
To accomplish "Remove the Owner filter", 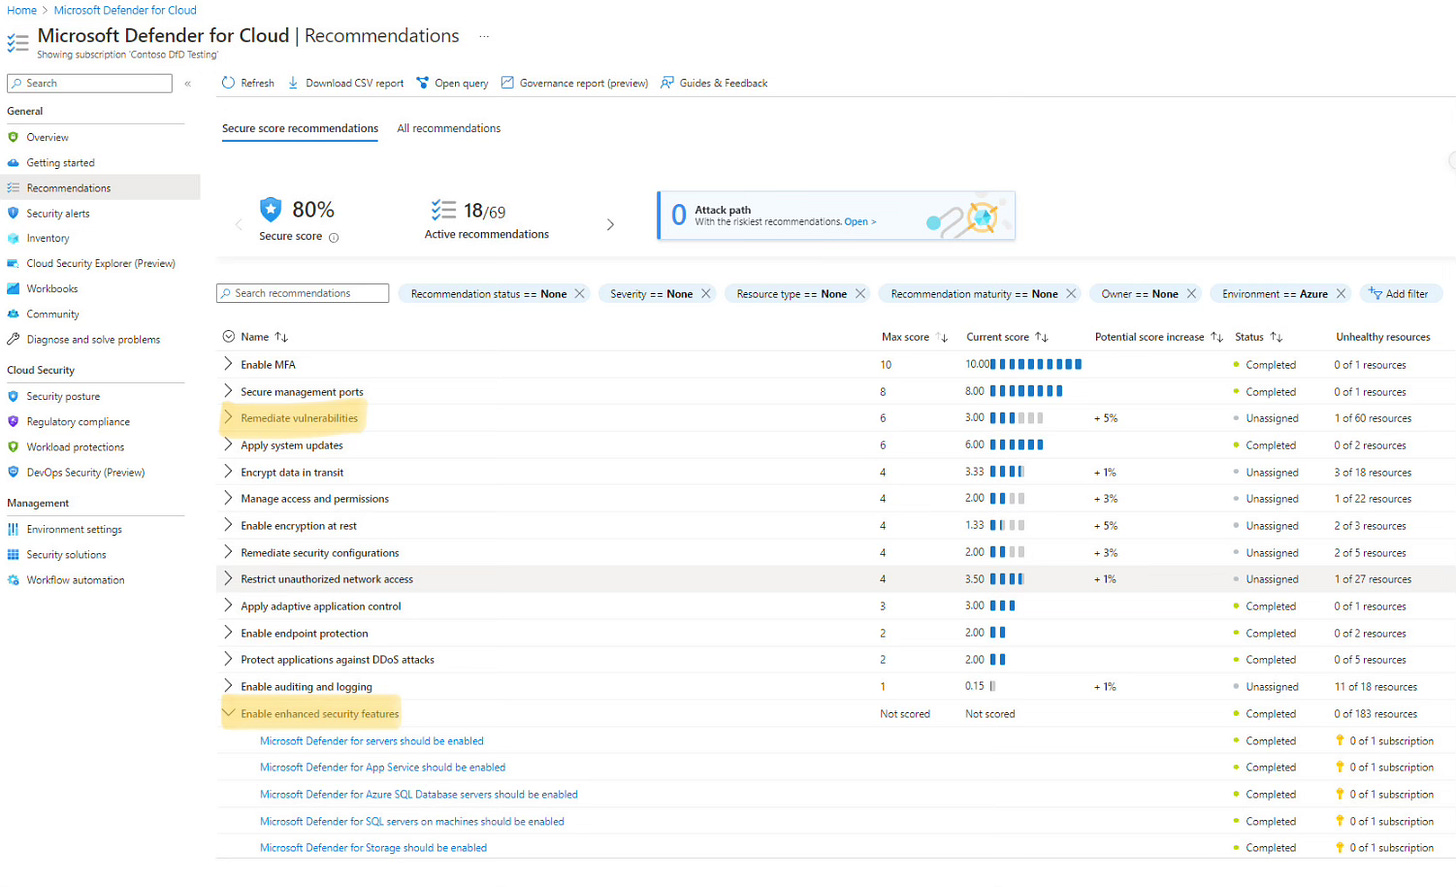I will 1191,293.
